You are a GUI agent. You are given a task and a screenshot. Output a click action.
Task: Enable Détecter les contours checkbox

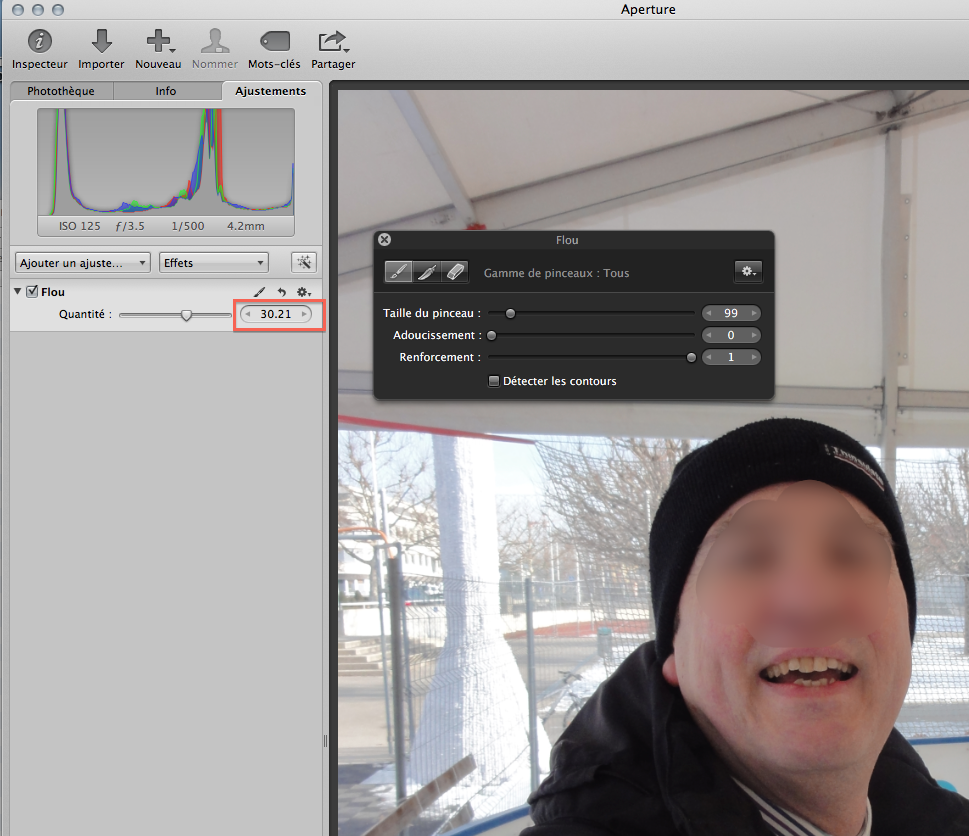[494, 381]
